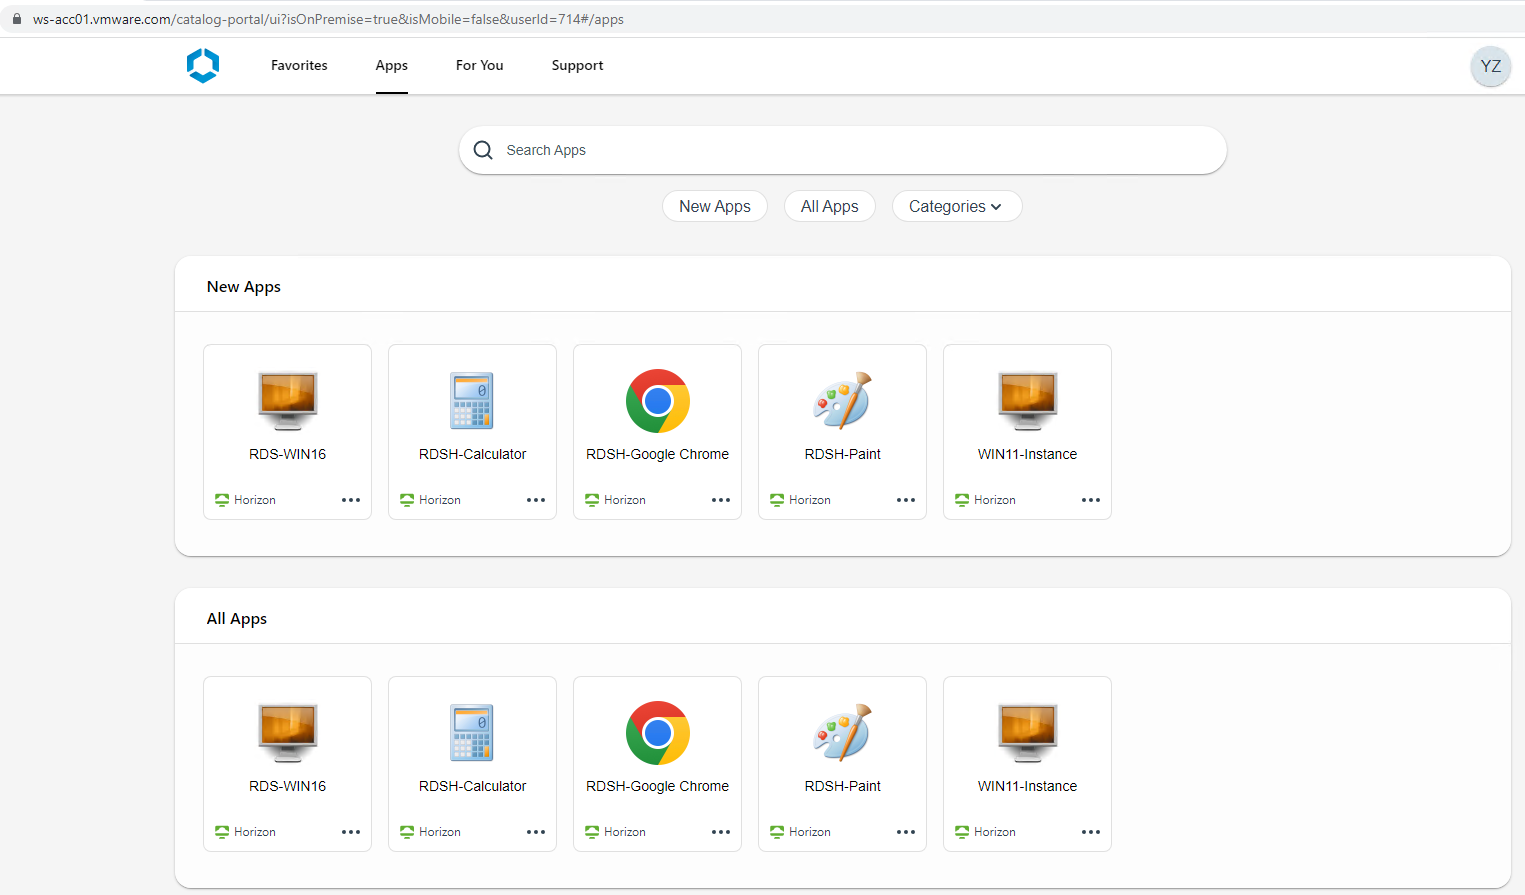This screenshot has height=895, width=1525.
Task: Open RDSH-Paint from the All Apps section
Action: pyautogui.click(x=842, y=732)
